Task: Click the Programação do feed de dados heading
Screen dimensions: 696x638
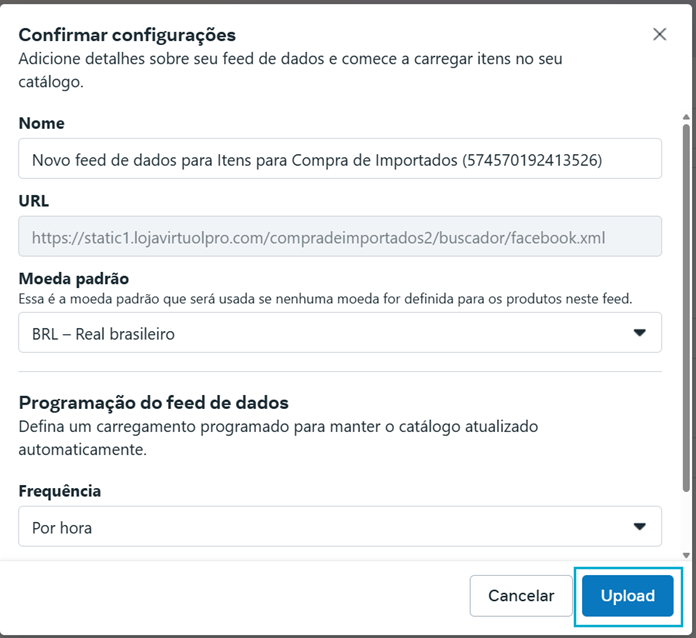Action: click(x=154, y=403)
